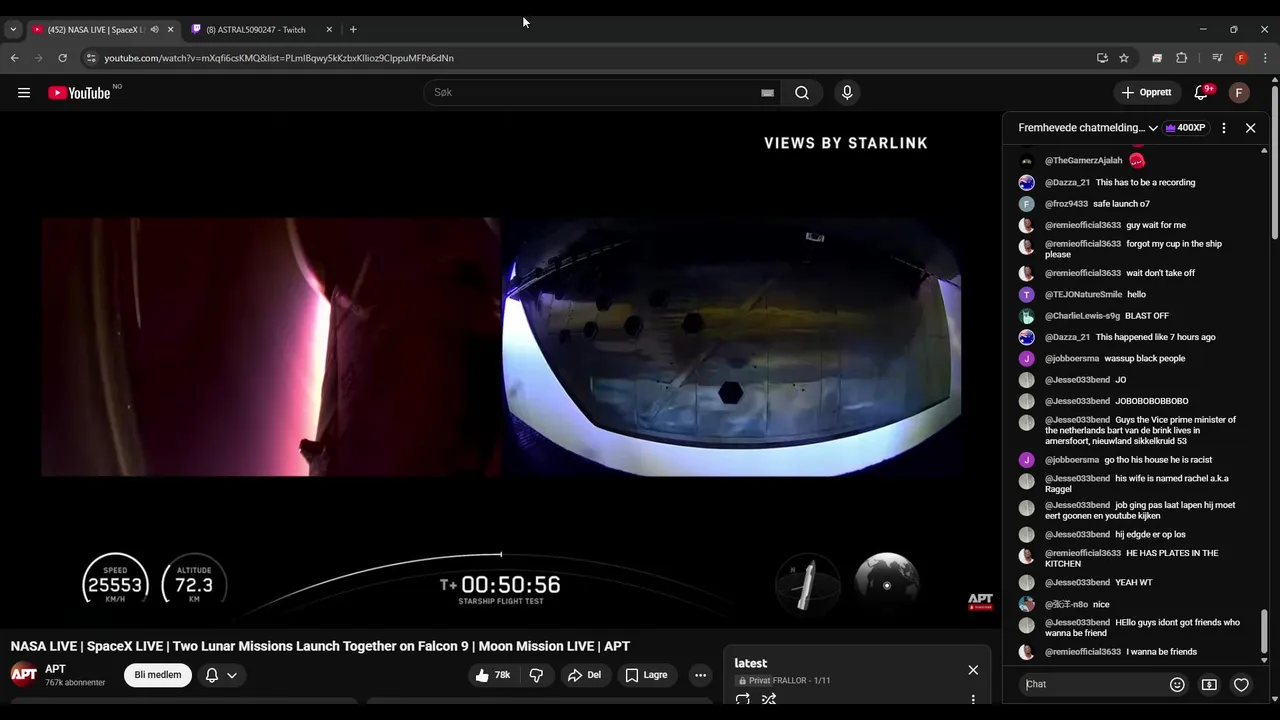Toggle playlist shuffle icon
This screenshot has height=720, width=1280.
pyautogui.click(x=769, y=699)
